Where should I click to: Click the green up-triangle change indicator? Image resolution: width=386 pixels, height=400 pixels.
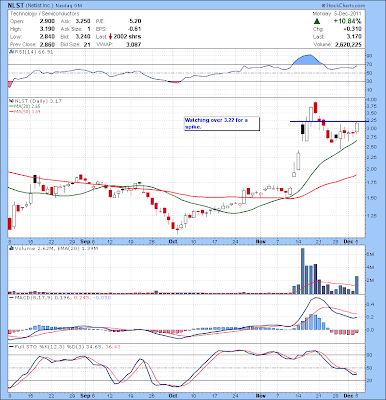click(317, 21)
